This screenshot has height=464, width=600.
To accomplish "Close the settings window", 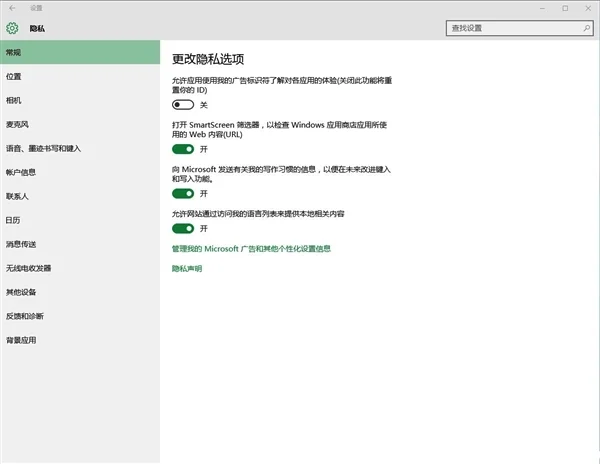I will [588, 8].
